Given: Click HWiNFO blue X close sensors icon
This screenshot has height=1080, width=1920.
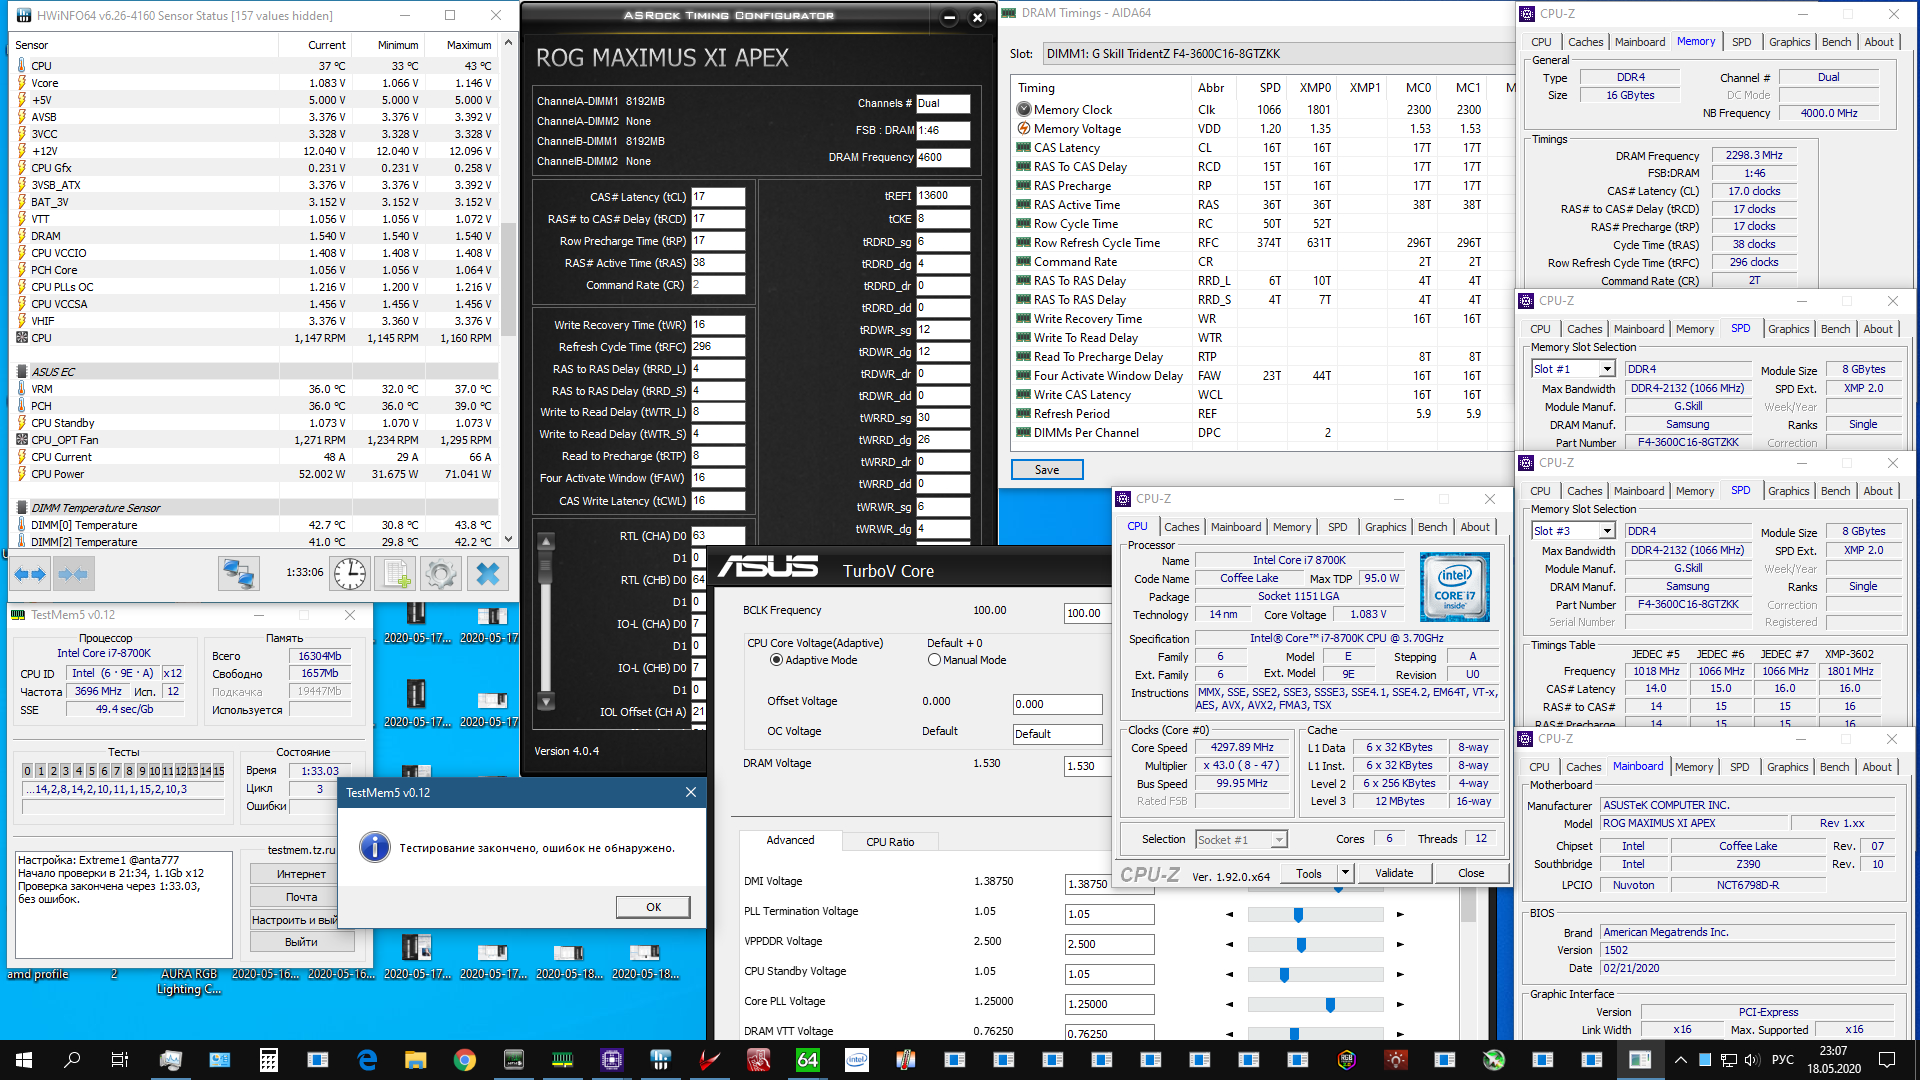Looking at the screenshot, I should coord(488,574).
